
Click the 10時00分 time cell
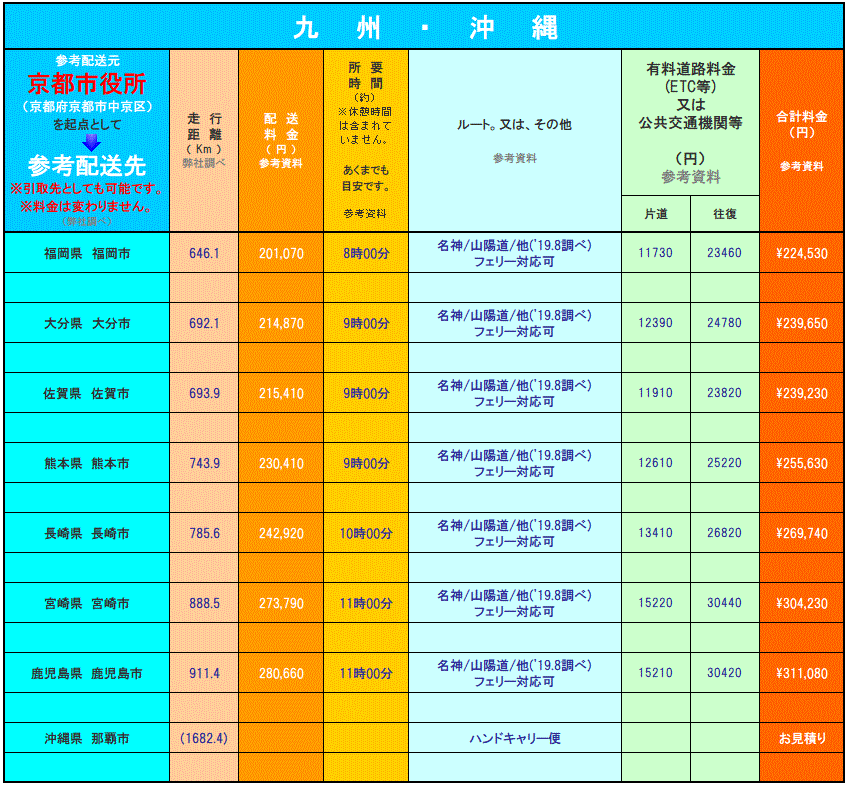pyautogui.click(x=367, y=534)
